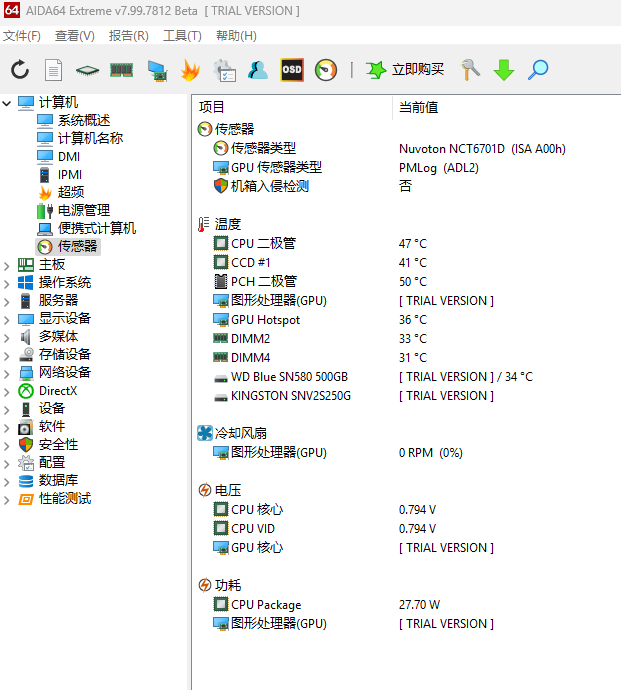
Task: Expand the DirectX tree node
Action: click(7, 392)
